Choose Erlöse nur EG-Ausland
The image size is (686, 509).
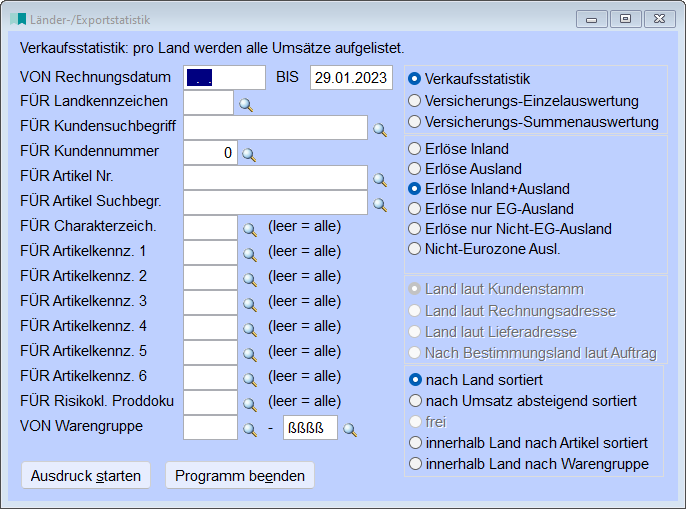coord(491,209)
